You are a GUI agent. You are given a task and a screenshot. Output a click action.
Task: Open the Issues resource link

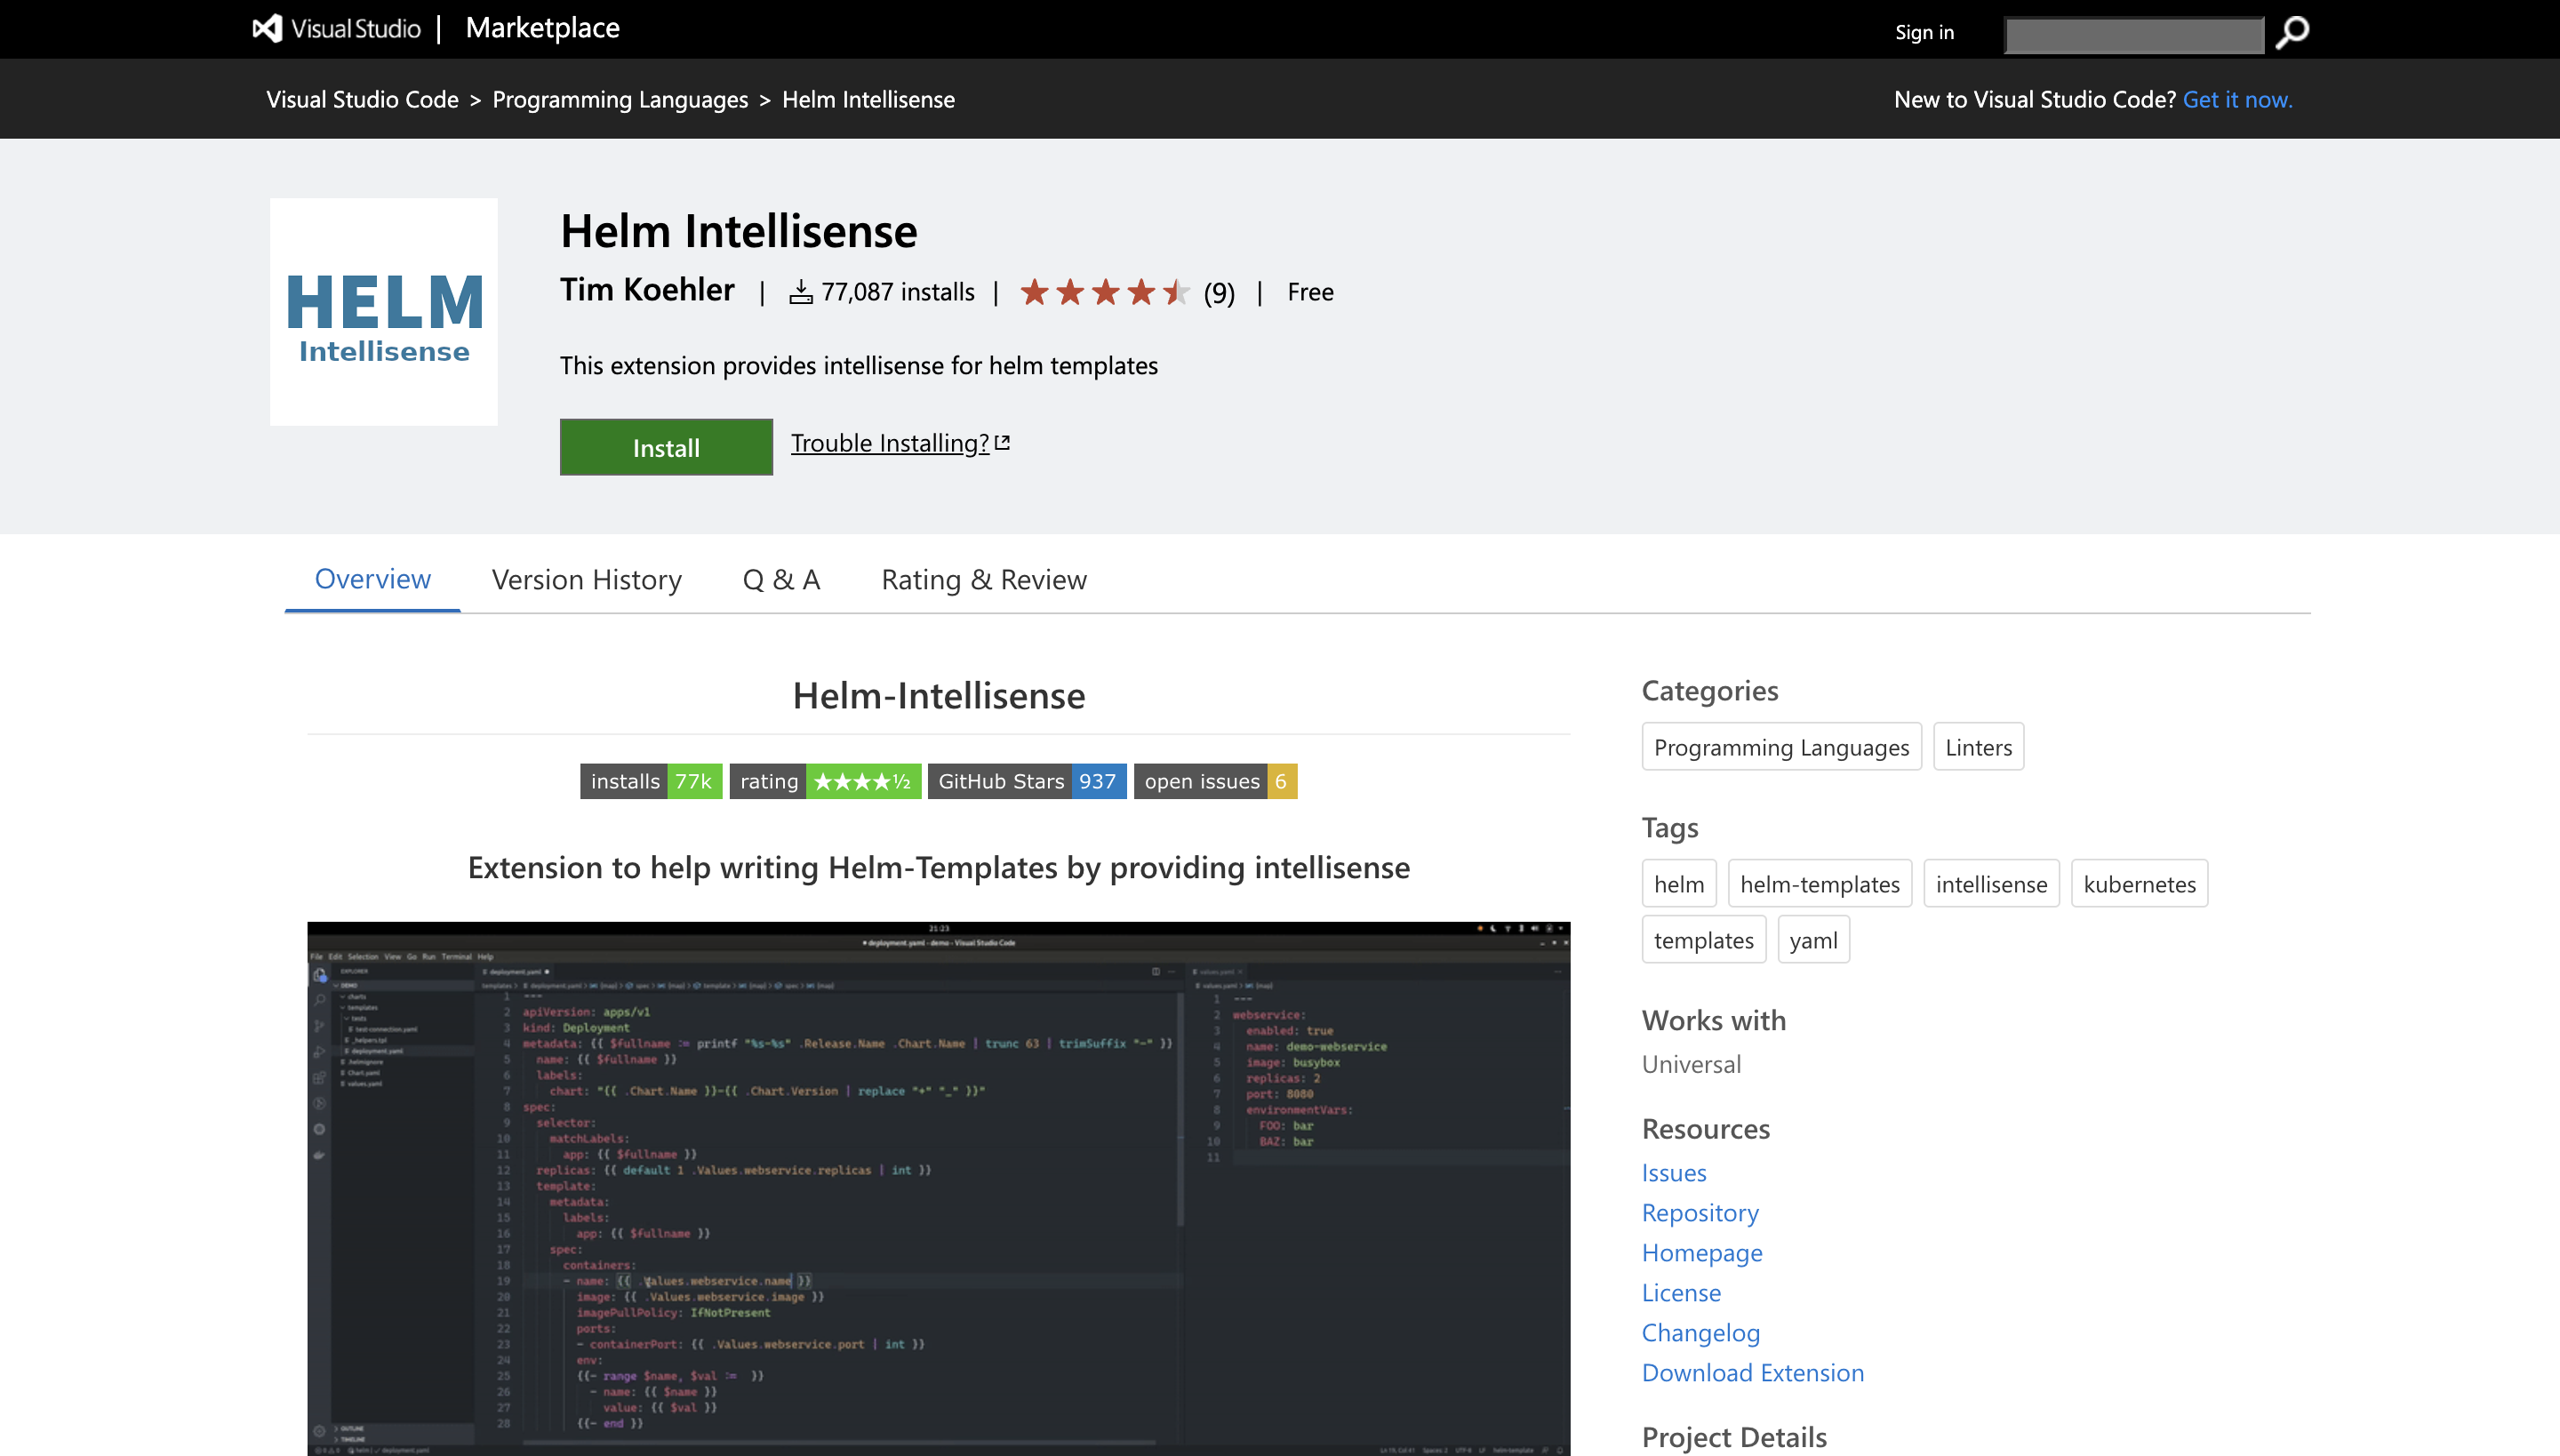[x=1672, y=1173]
